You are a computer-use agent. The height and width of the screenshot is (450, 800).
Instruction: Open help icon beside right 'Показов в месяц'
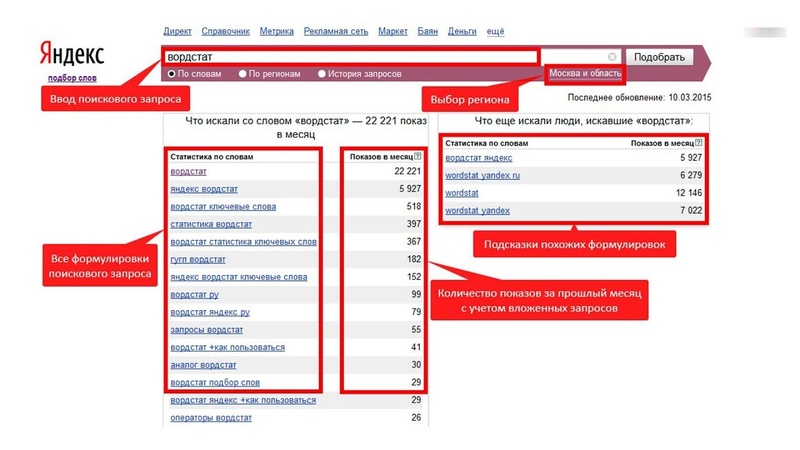tap(698, 143)
